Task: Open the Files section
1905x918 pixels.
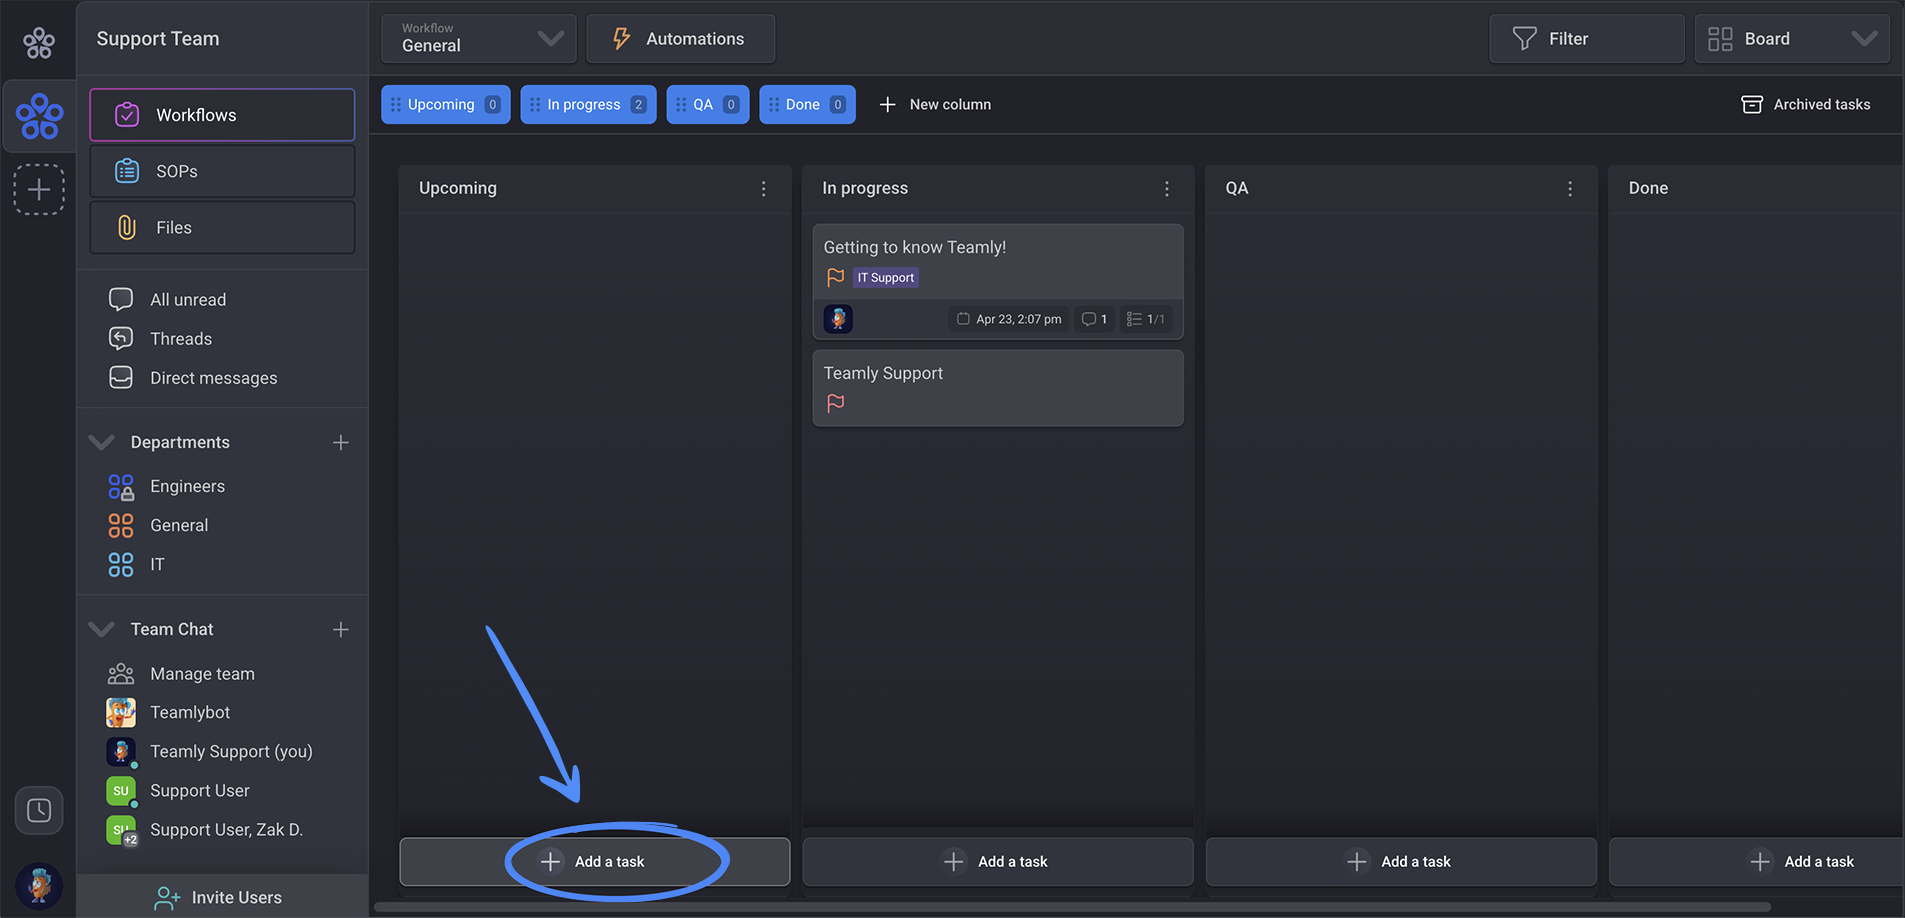Action: [x=222, y=227]
